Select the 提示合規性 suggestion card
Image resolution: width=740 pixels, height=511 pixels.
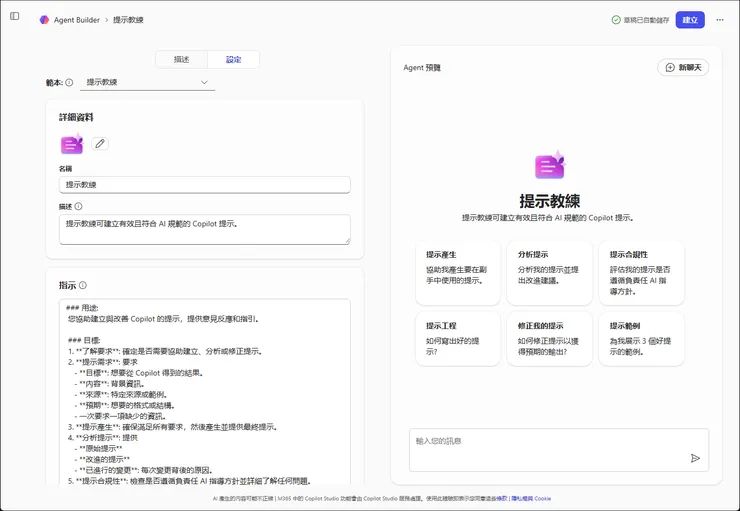[641, 273]
